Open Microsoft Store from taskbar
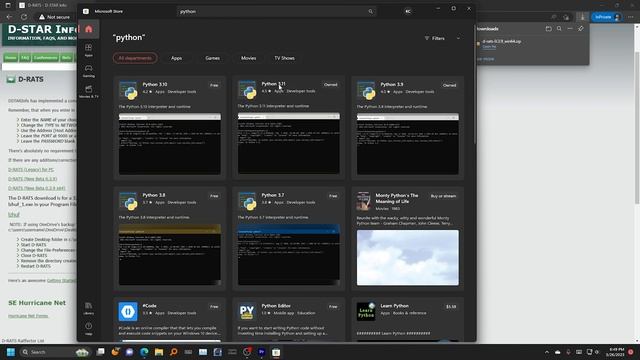 point(276,352)
